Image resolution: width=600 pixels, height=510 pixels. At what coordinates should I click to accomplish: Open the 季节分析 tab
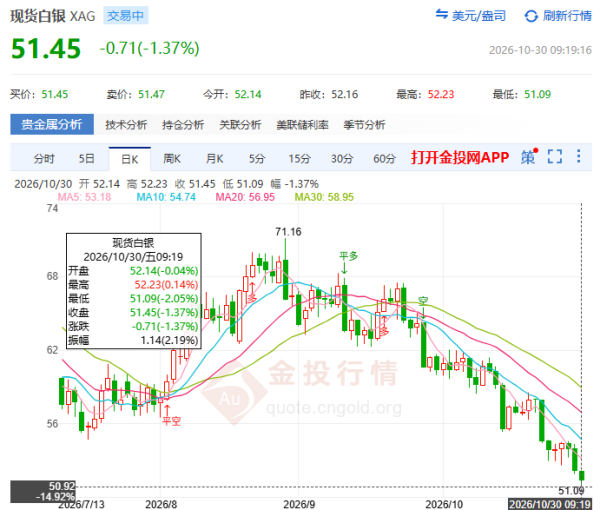click(364, 125)
